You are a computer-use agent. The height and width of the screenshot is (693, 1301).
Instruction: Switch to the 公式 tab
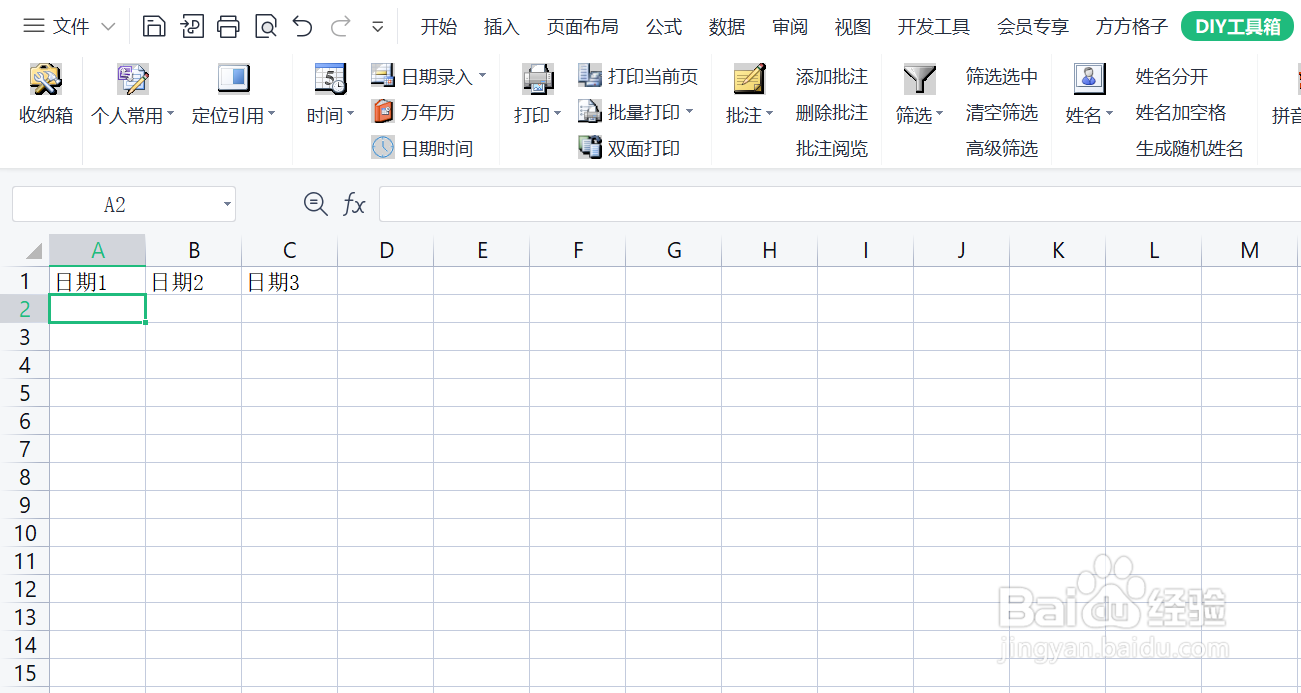coord(664,27)
